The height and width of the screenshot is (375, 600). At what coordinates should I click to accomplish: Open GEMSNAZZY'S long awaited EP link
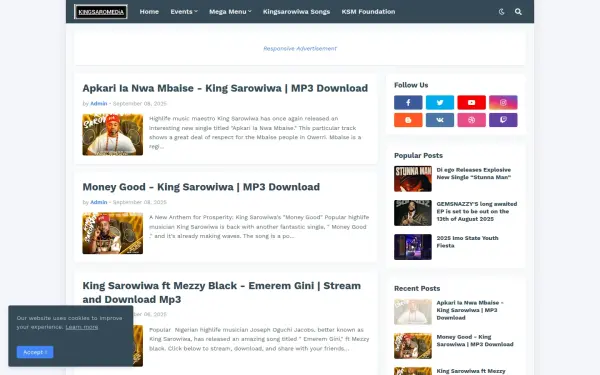477,211
